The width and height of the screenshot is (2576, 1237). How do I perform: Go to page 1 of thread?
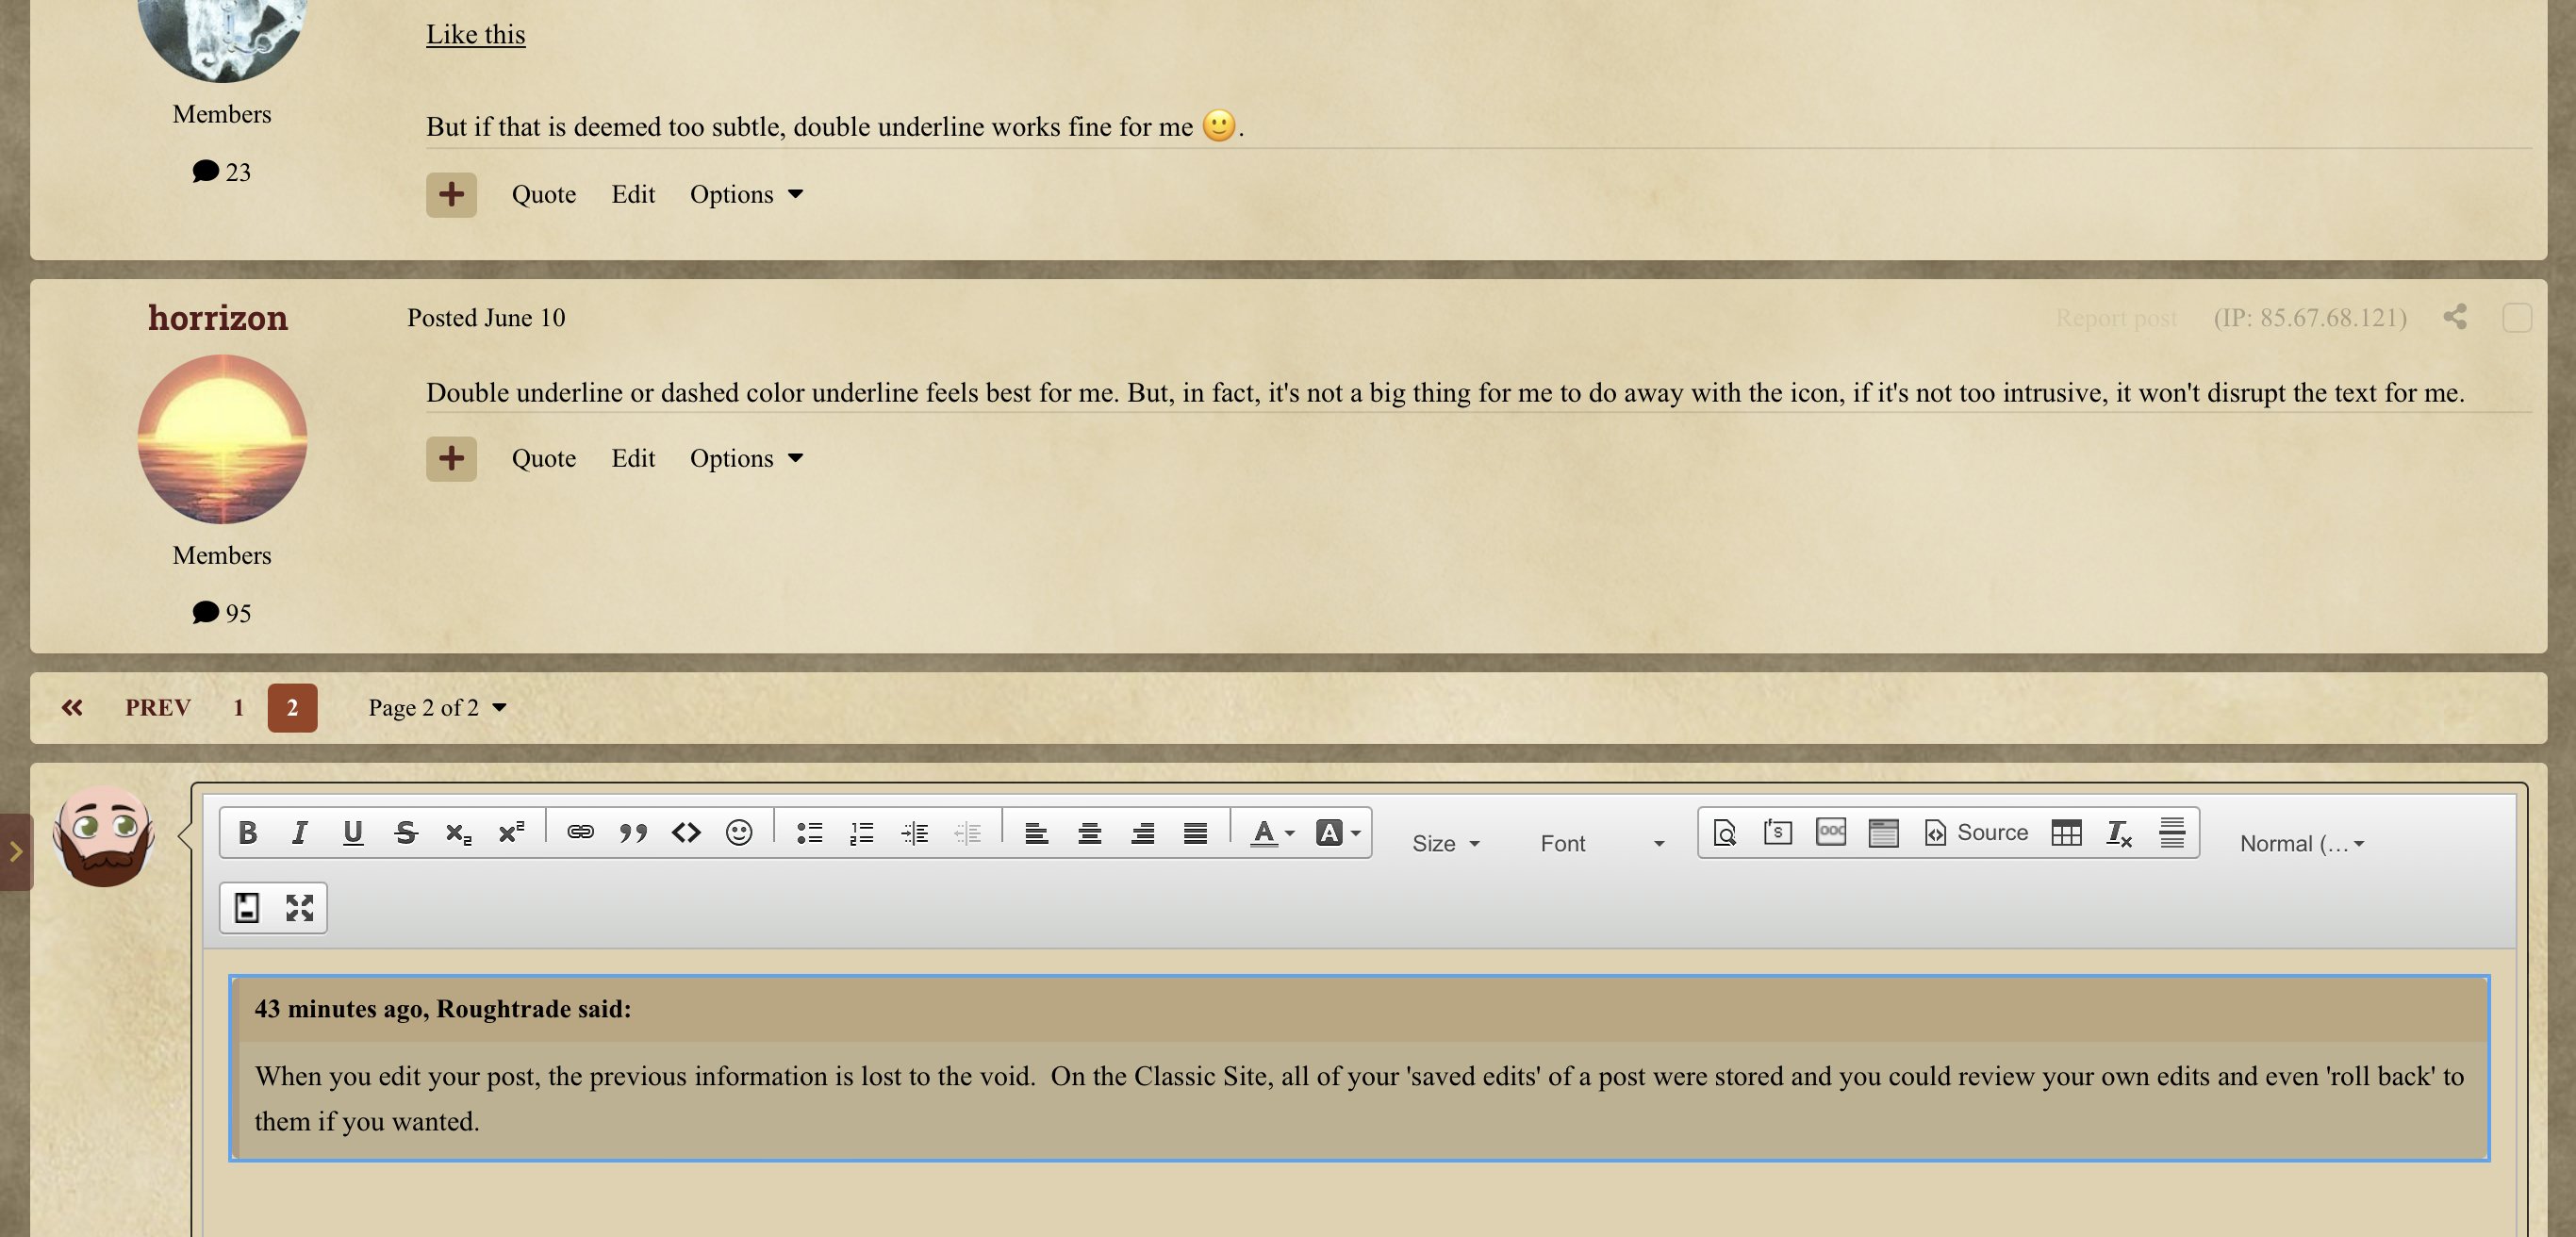tap(238, 708)
